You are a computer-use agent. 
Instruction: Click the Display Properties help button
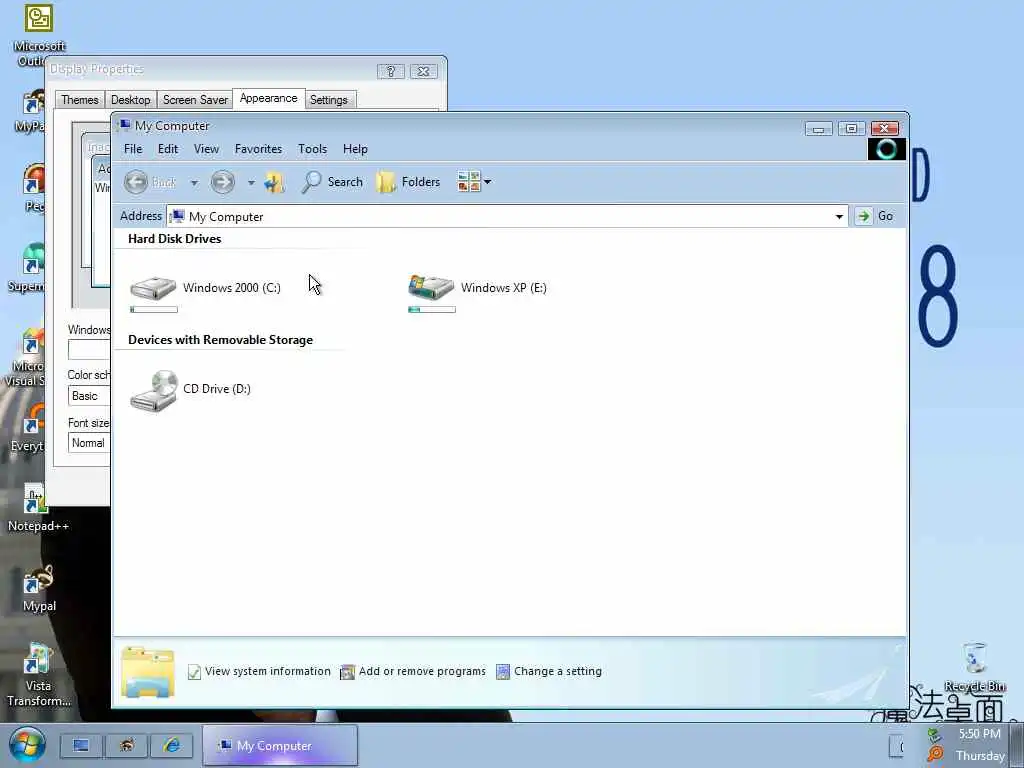391,71
